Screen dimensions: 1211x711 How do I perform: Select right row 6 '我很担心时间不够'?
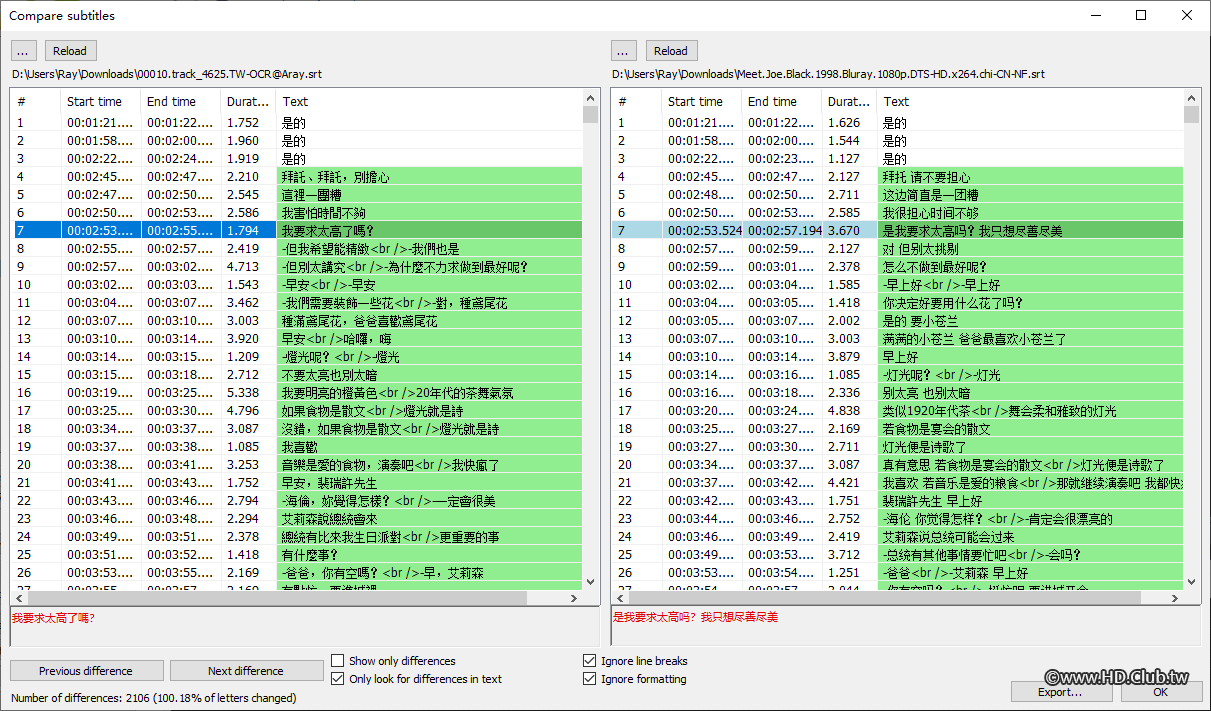point(897,213)
